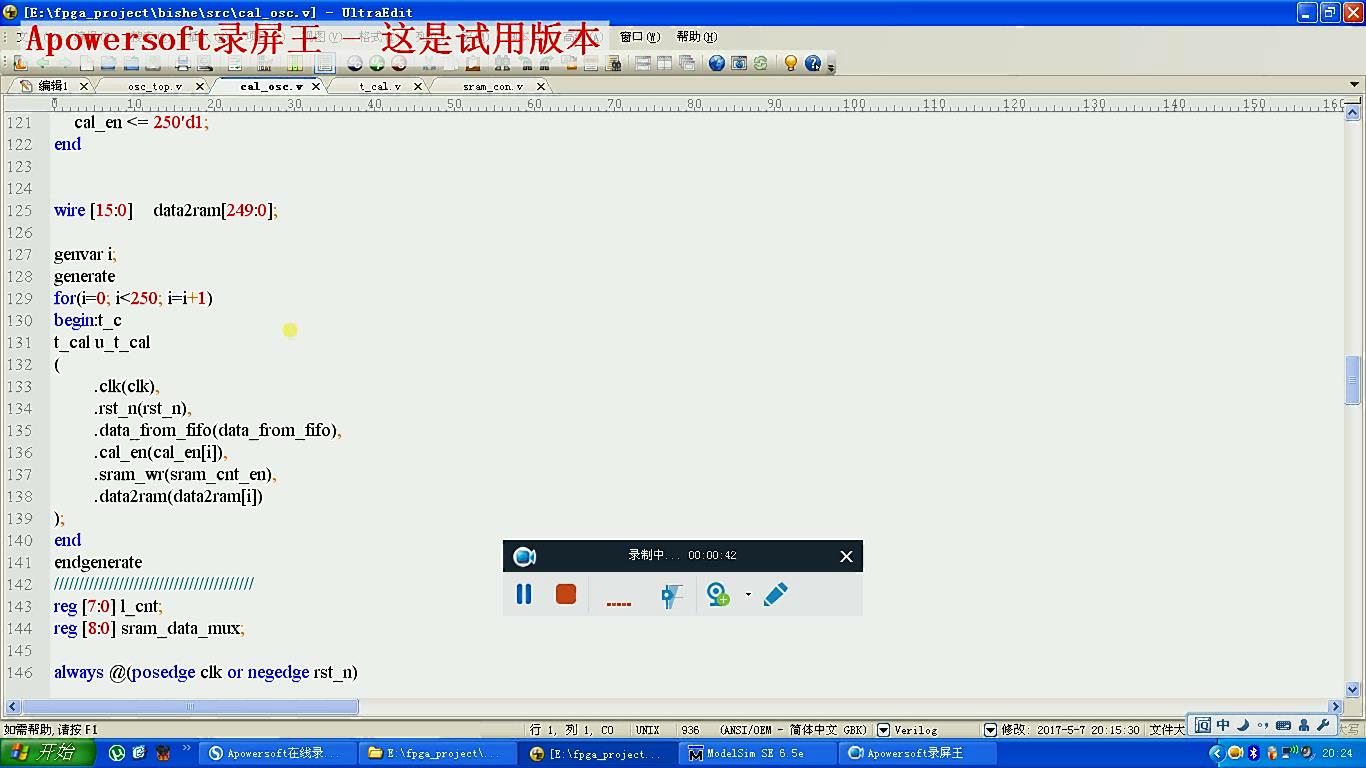Click the scroll-right arrow of the horizontal scrollbar

1335,706
